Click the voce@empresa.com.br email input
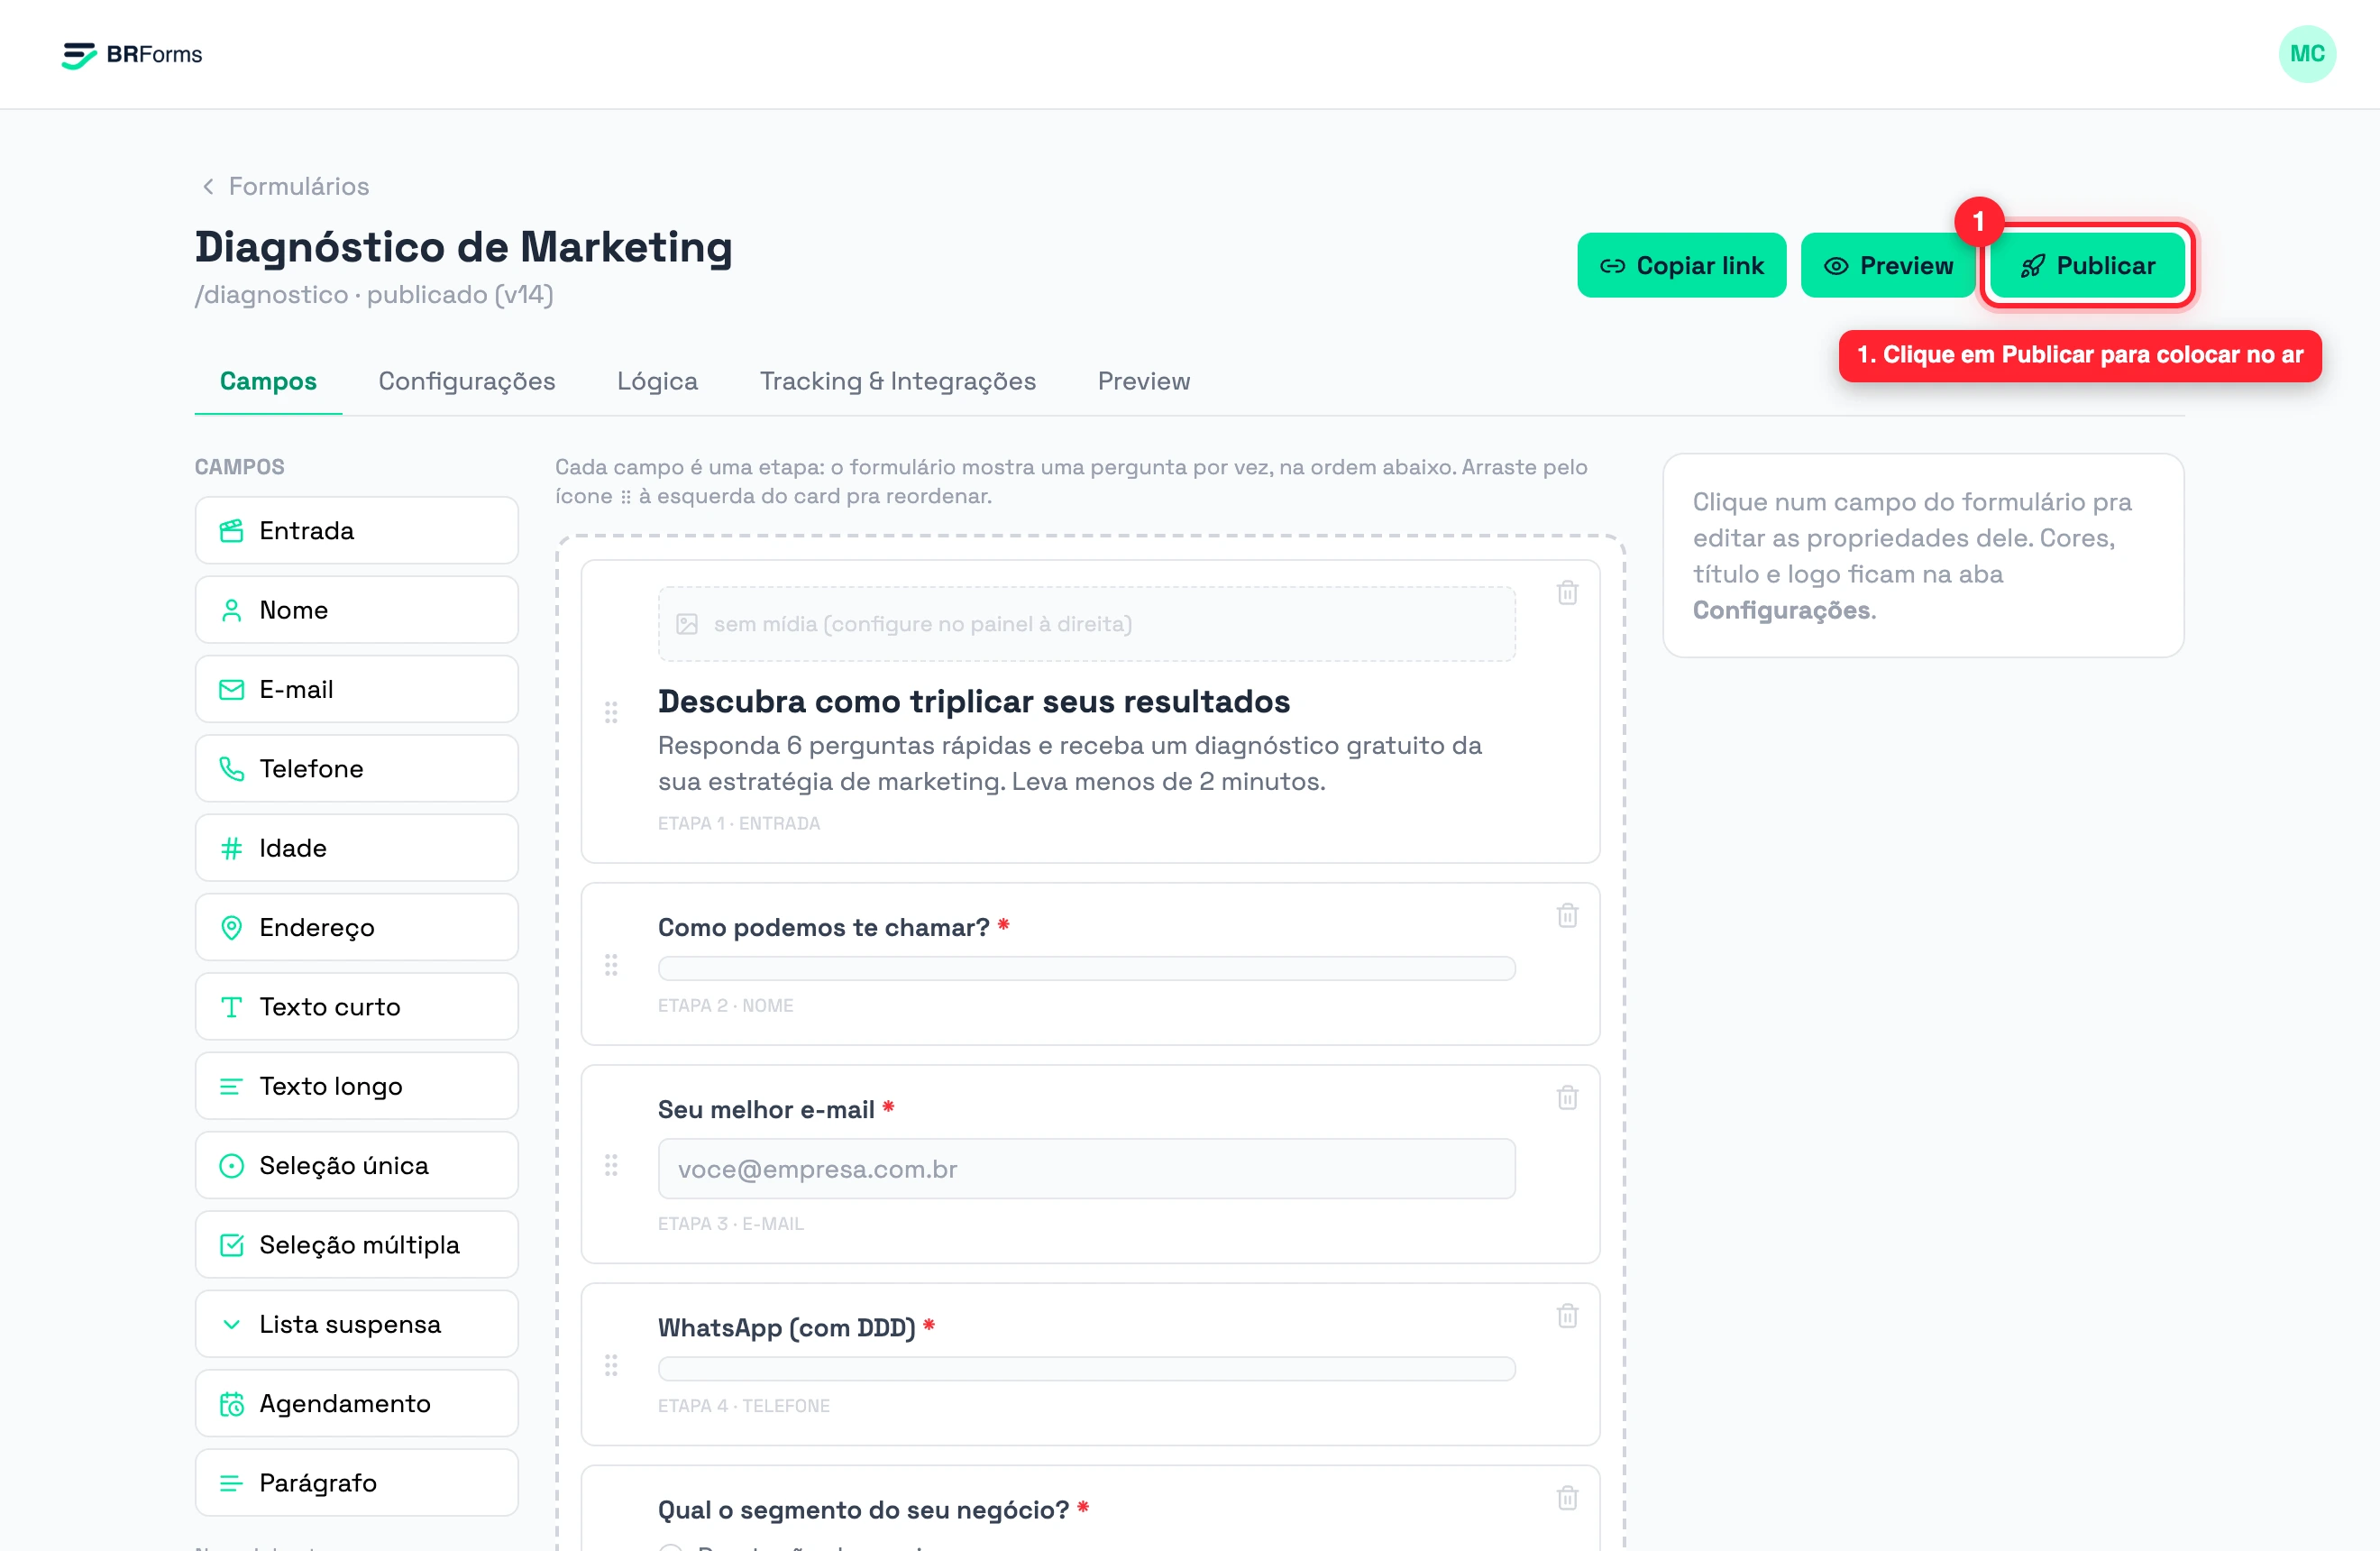Image resolution: width=2380 pixels, height=1551 pixels. (1086, 1169)
